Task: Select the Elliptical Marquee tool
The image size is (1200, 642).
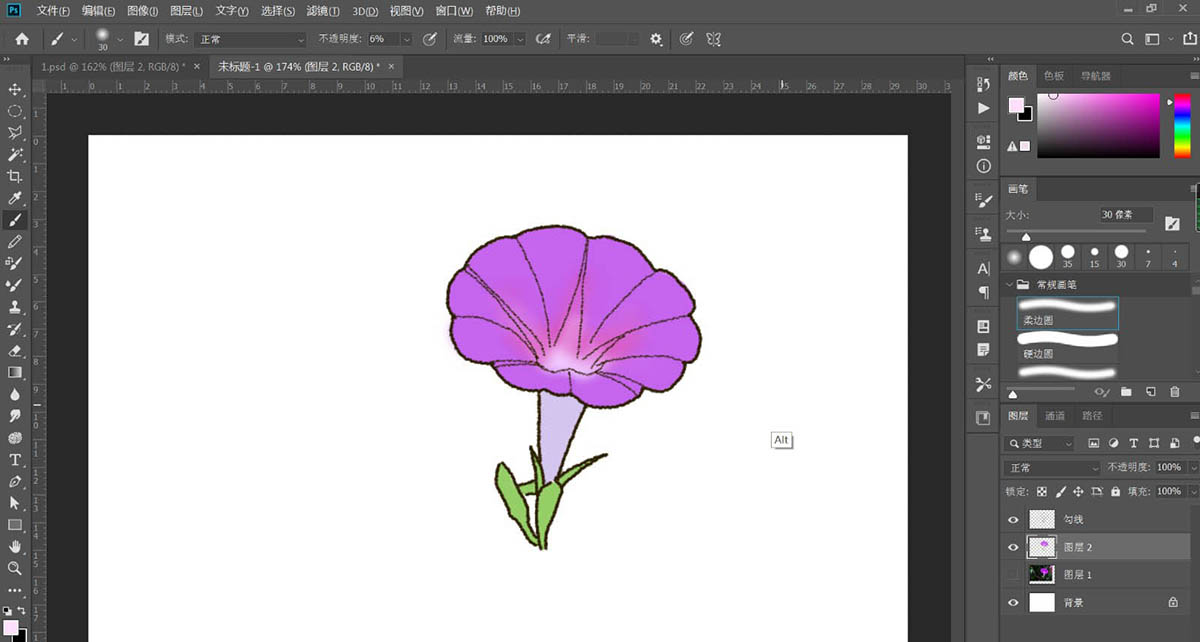Action: click(15, 111)
